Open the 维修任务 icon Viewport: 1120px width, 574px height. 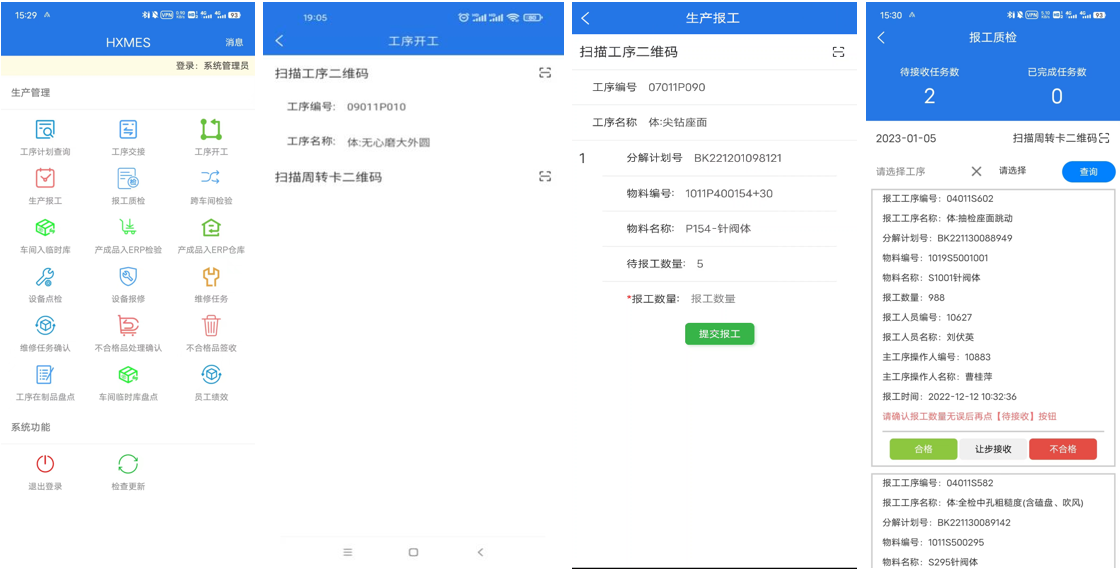pyautogui.click(x=211, y=277)
